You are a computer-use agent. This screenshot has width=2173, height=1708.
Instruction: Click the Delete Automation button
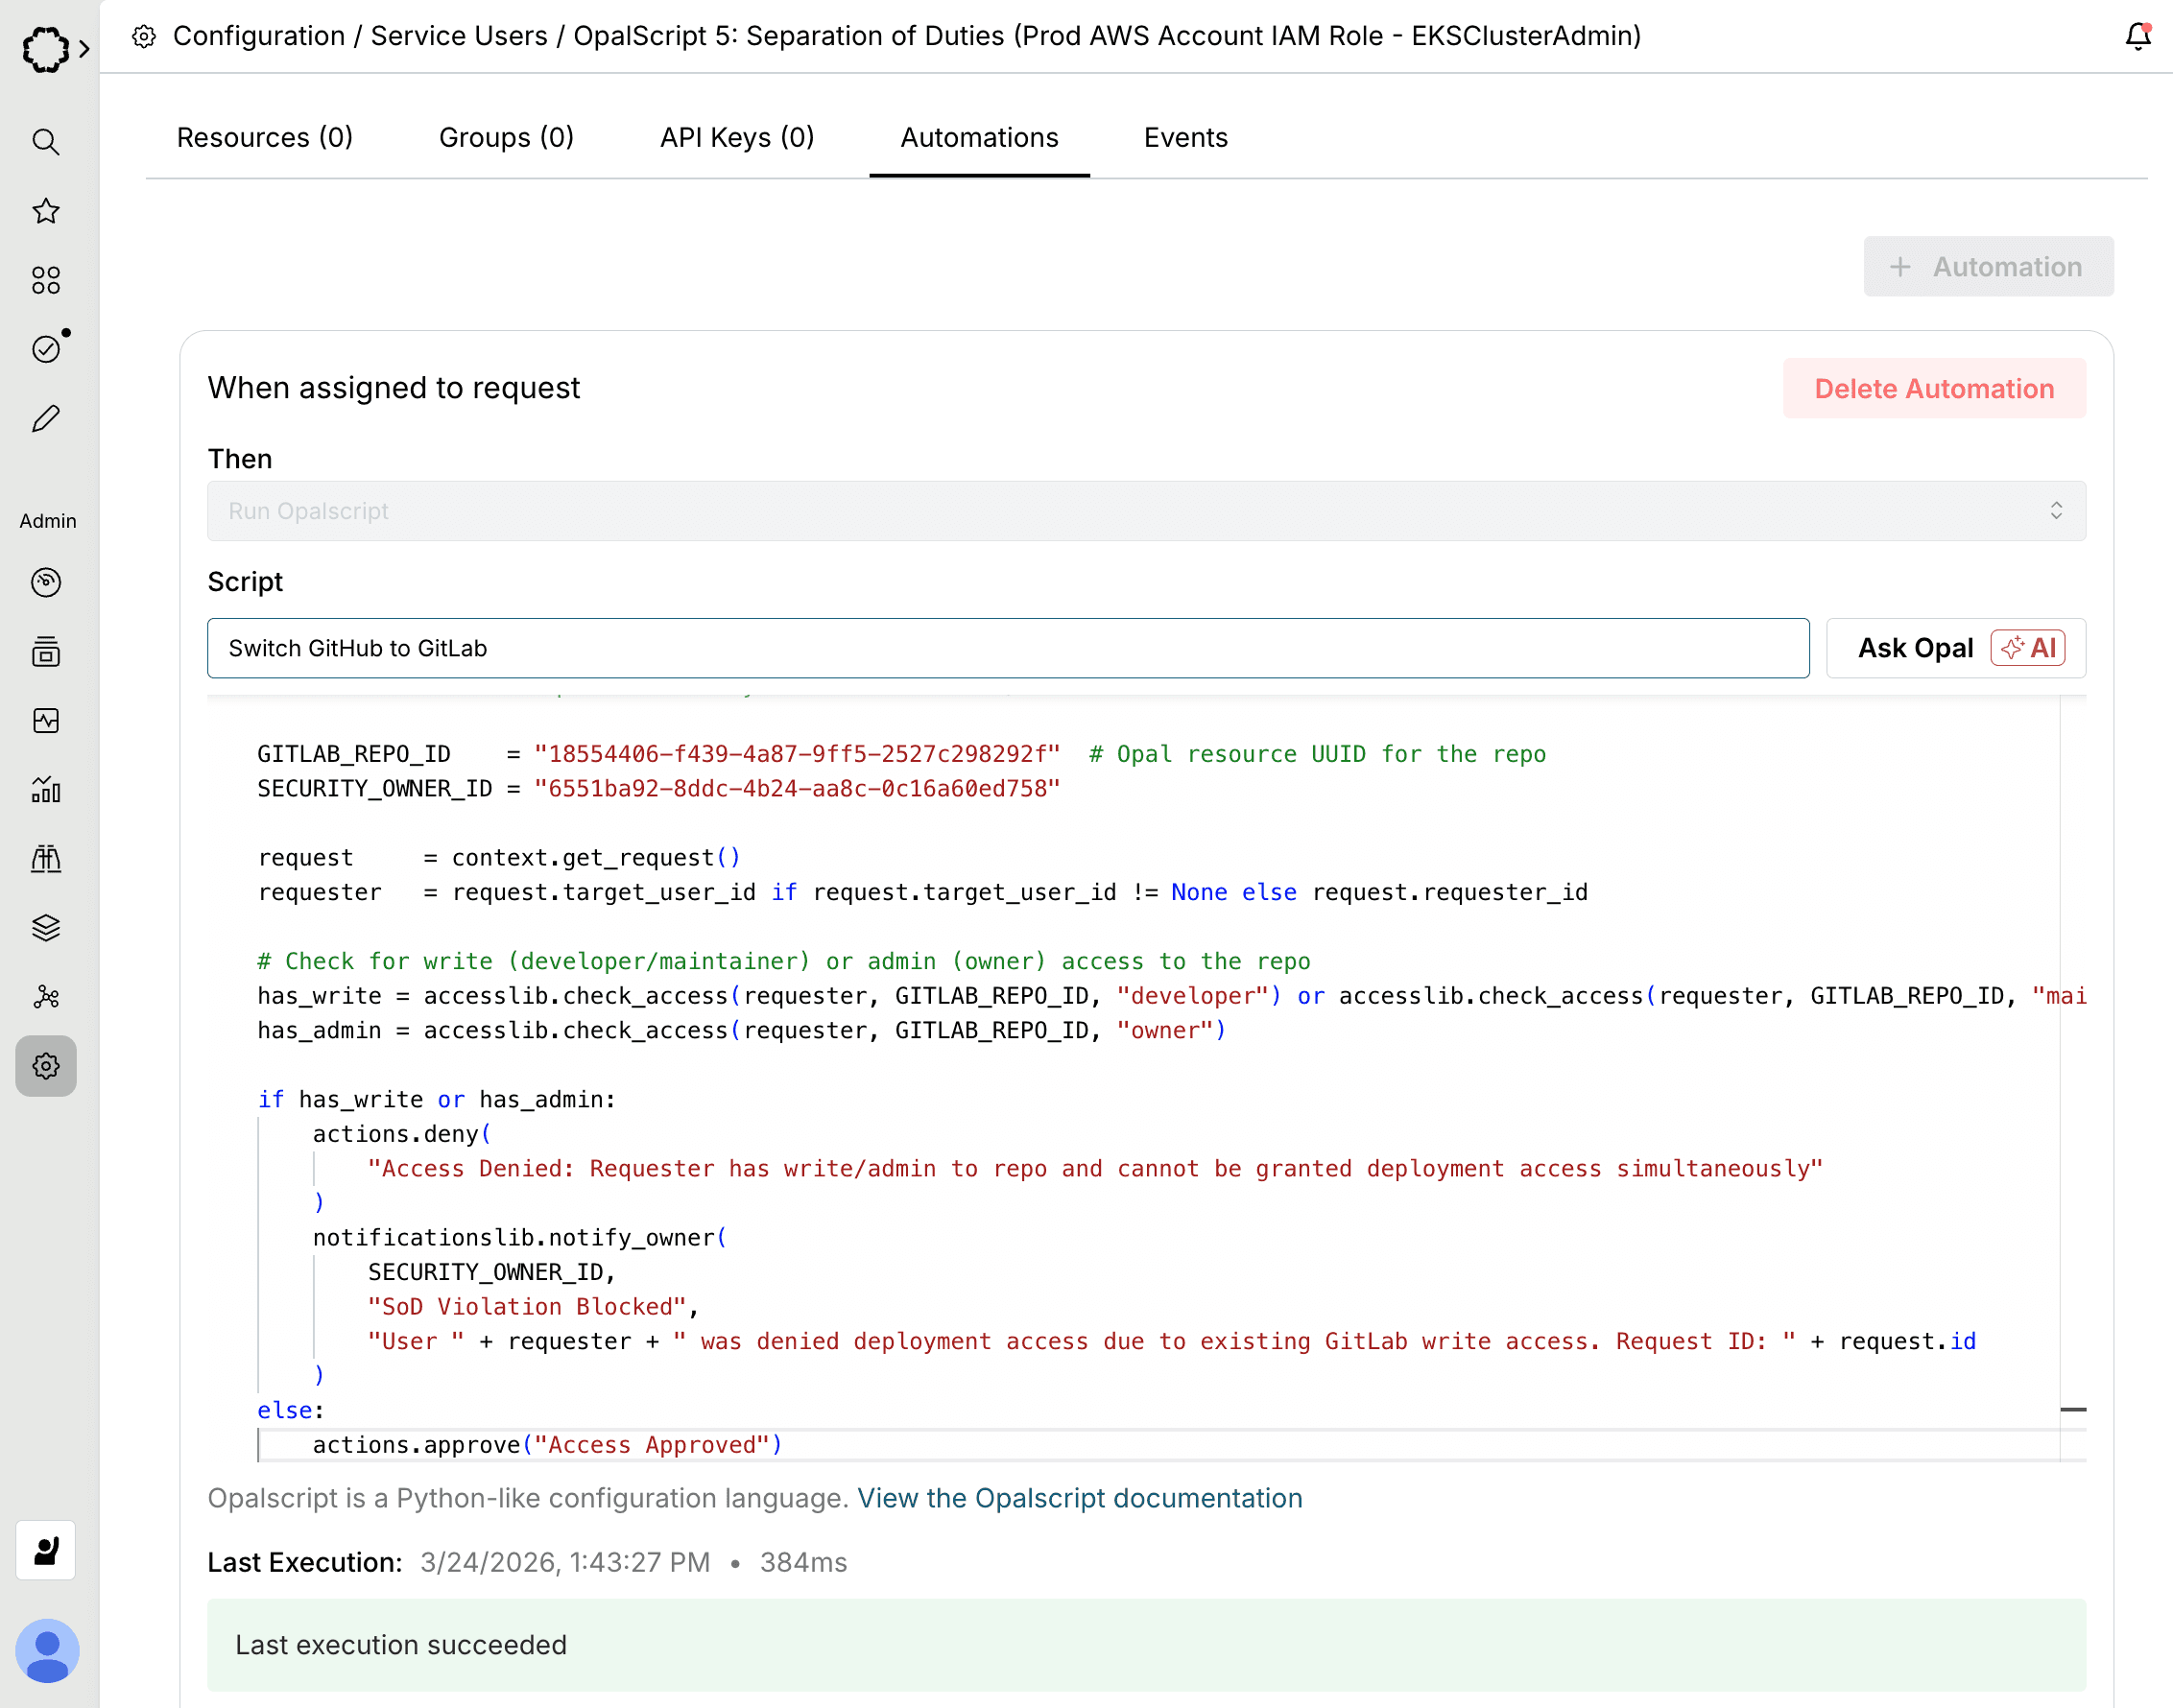click(x=1933, y=389)
